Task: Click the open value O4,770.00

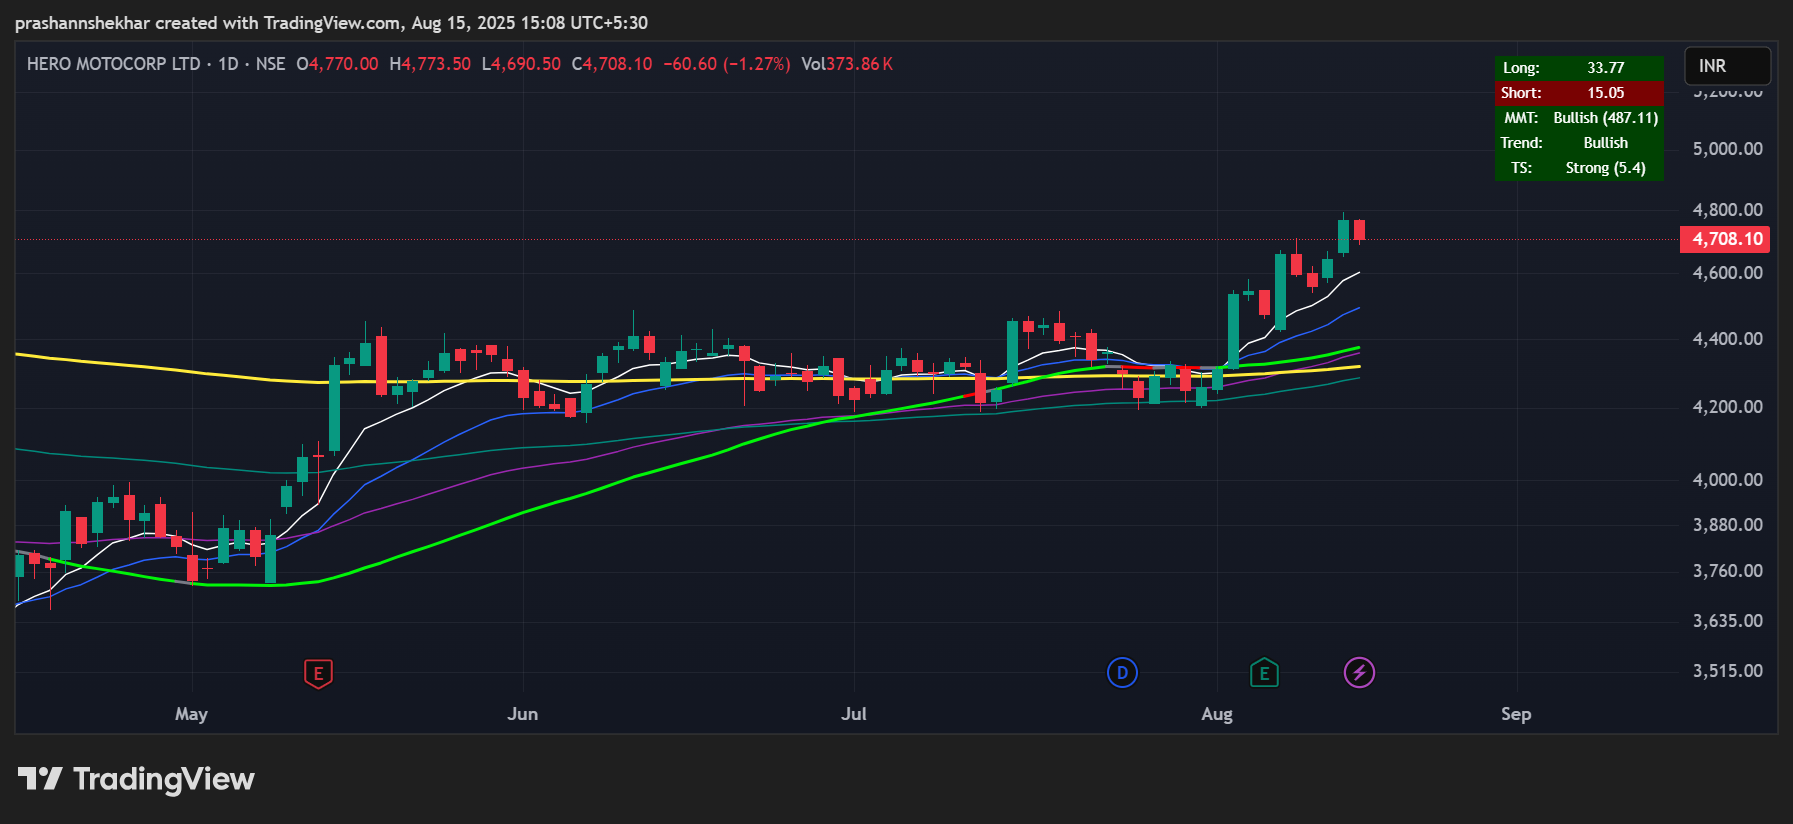Action: pyautogui.click(x=337, y=64)
